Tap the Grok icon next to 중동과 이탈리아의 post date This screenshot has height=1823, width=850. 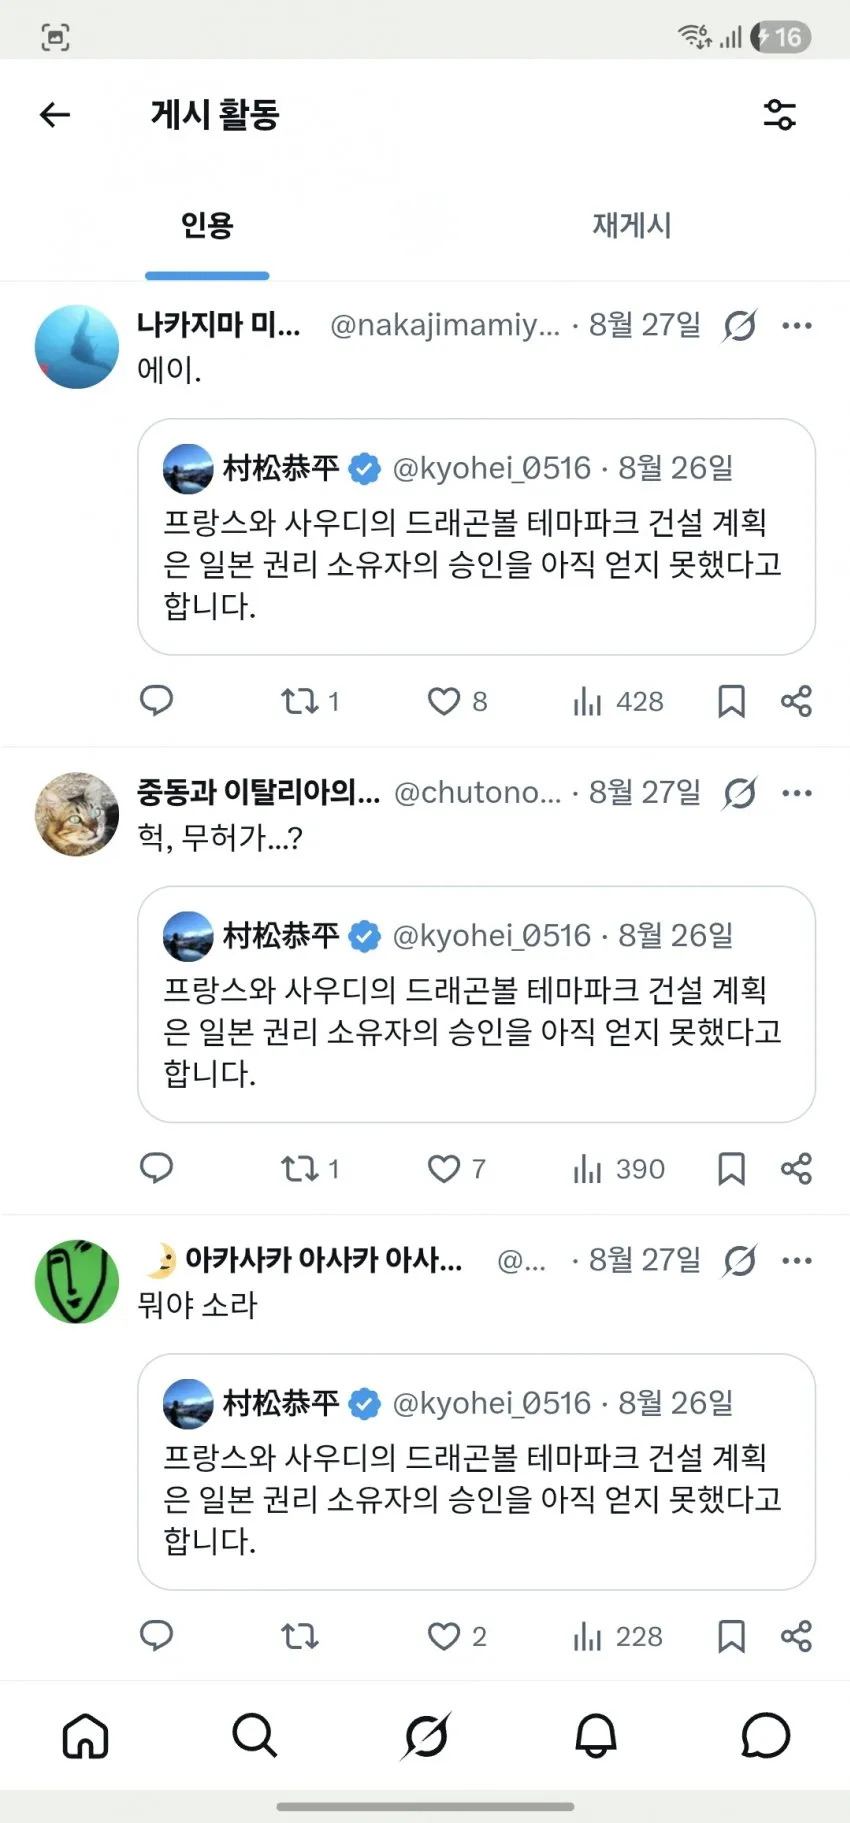click(x=740, y=793)
